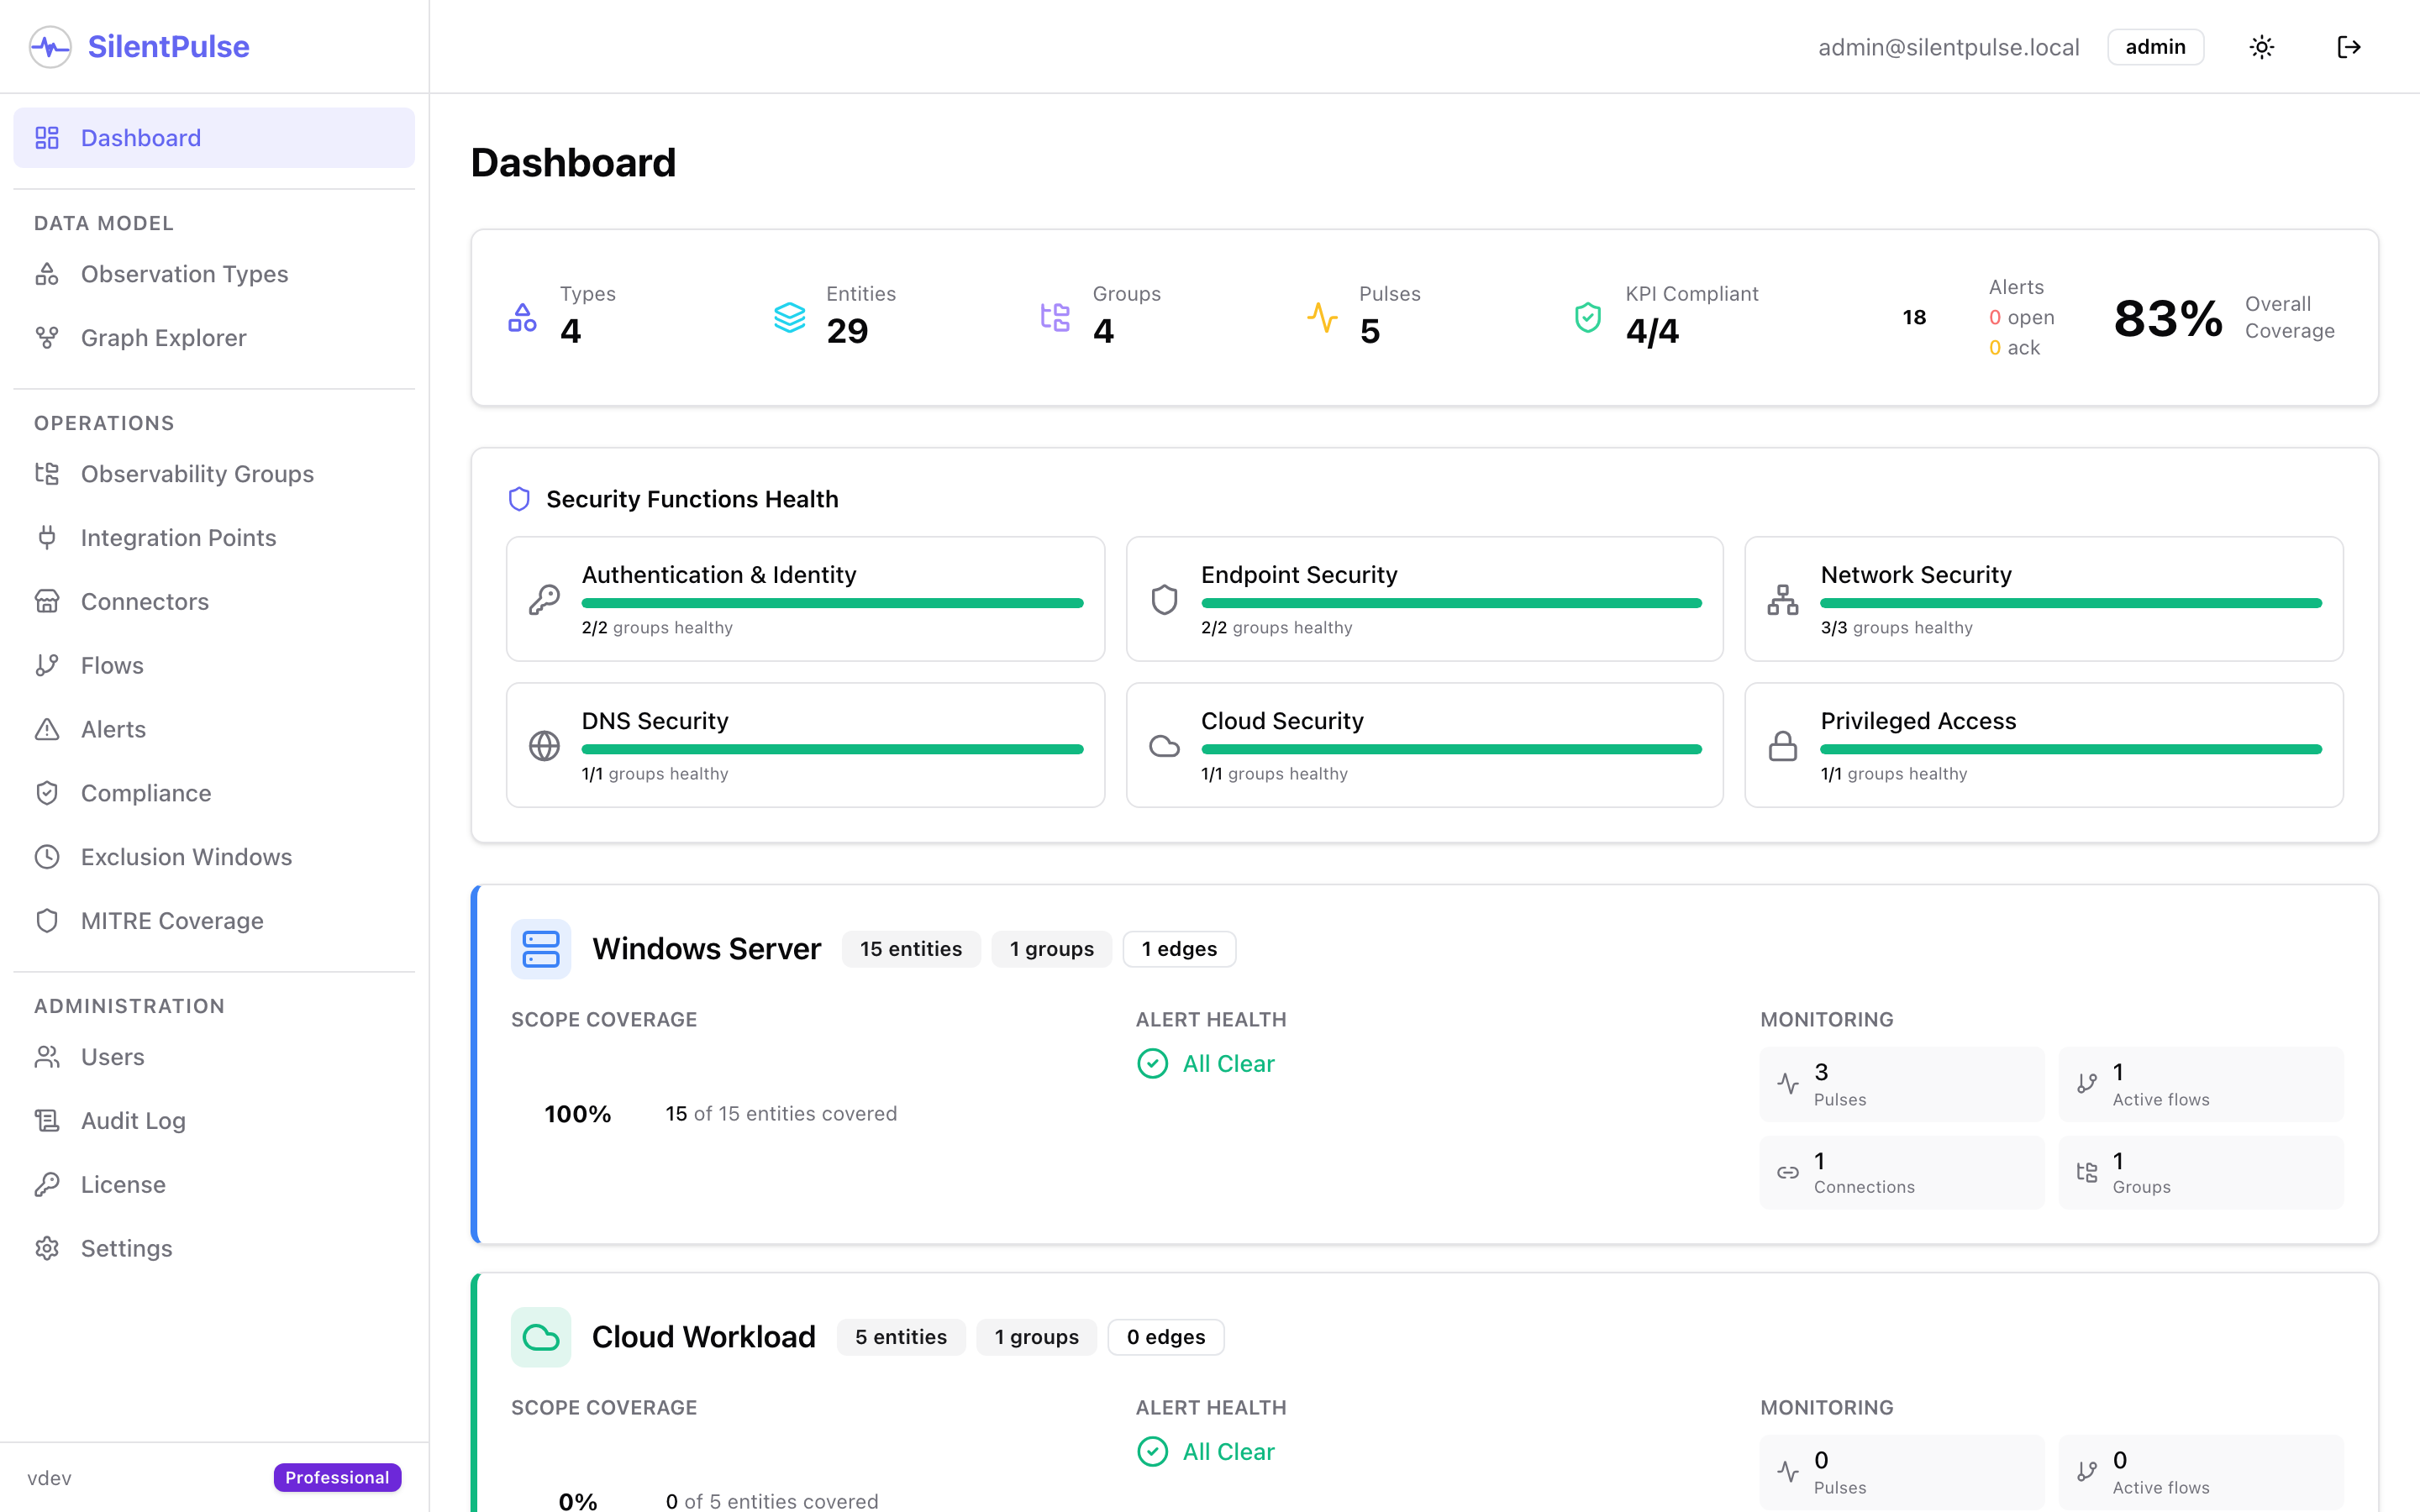Click the Professional license badge
2420x1512 pixels.
(x=337, y=1478)
